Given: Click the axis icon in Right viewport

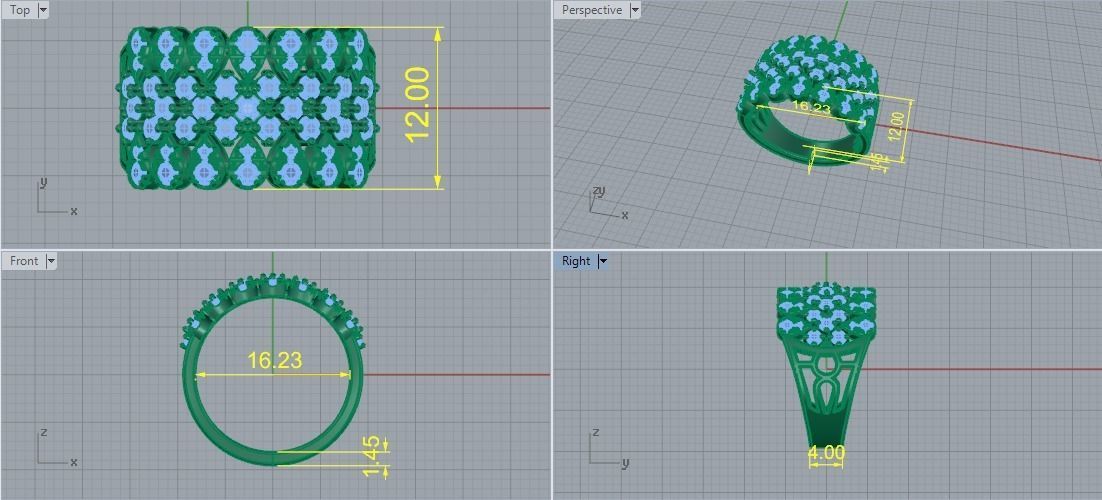Looking at the screenshot, I should click(607, 447).
